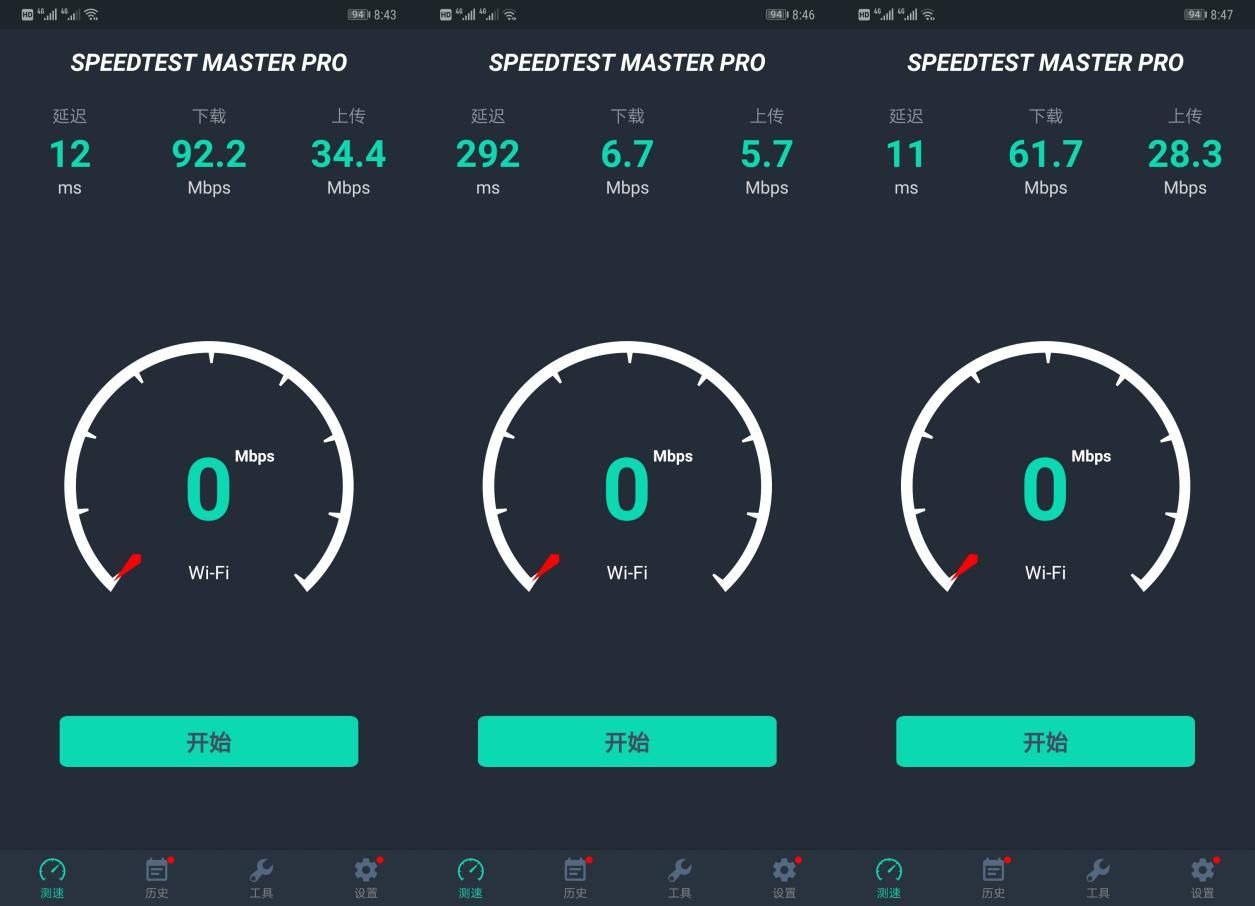This screenshot has width=1255, height=906.
Task: Open 工具 wrench tab in 8:46 screen
Action: 679,878
